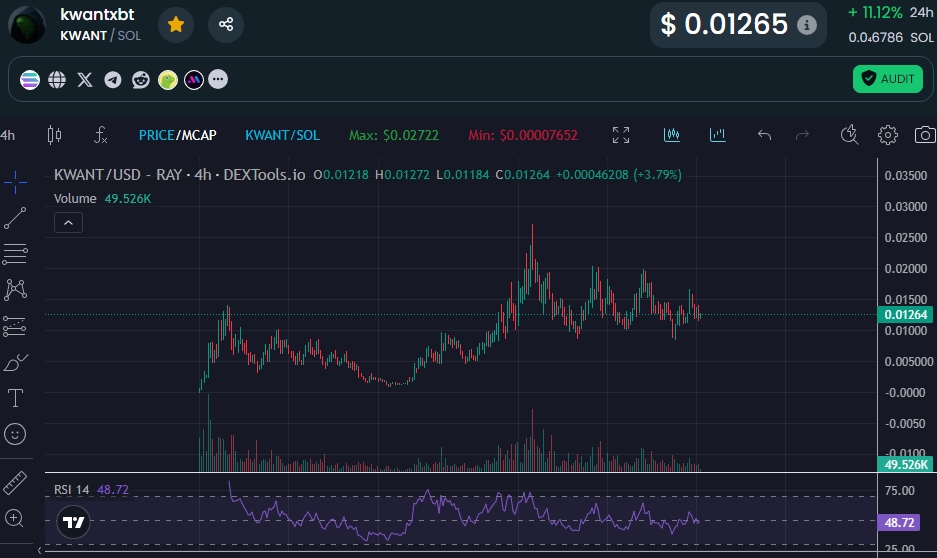Click the Volume indicator label

click(75, 198)
